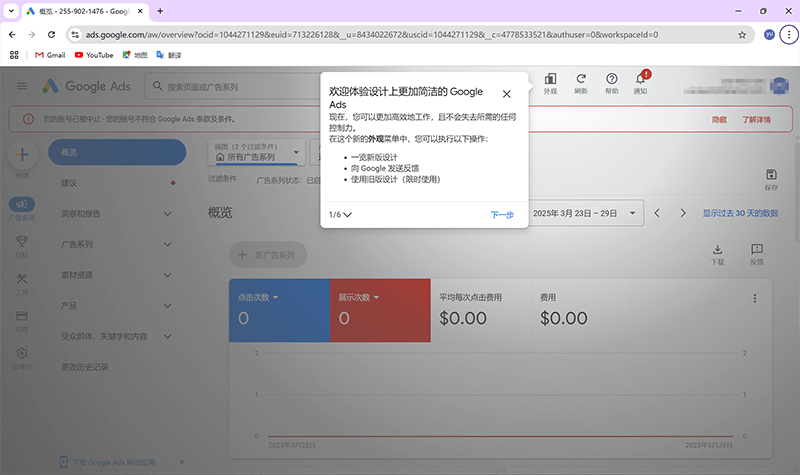
Task: Click the browser back arrow
Action: [x=12, y=35]
